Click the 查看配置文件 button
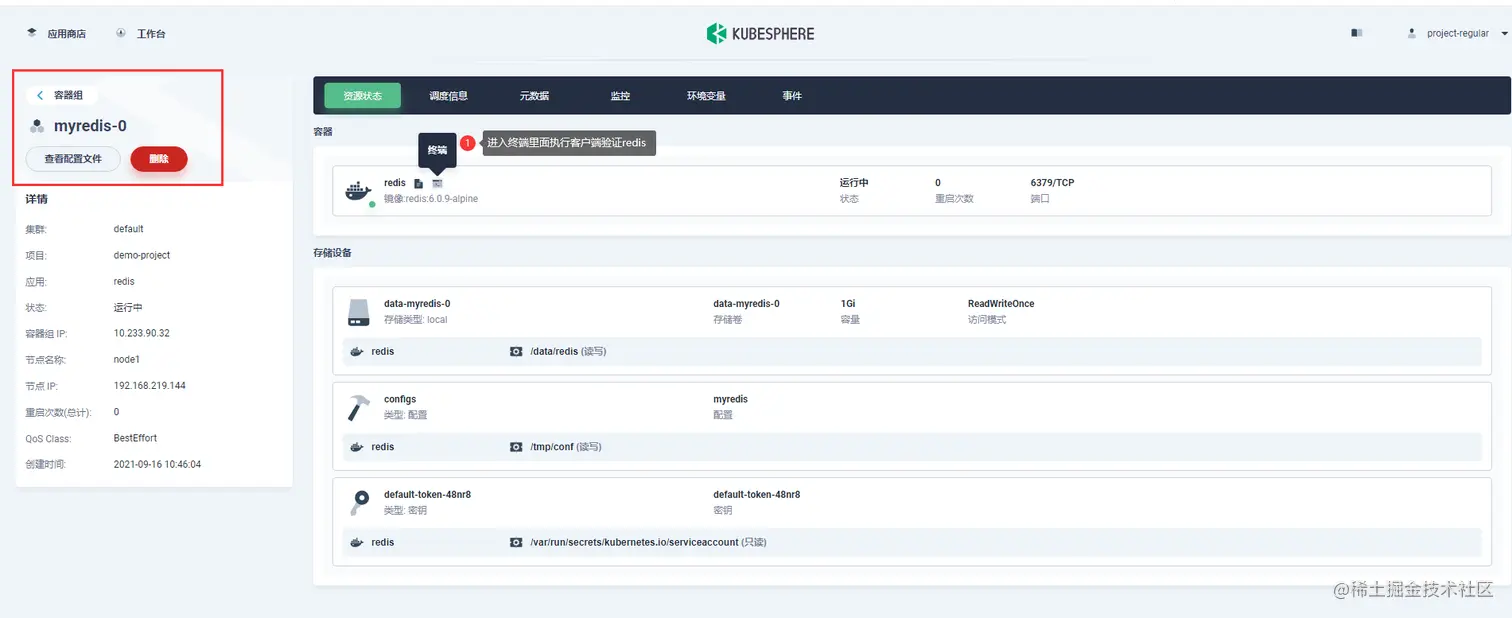This screenshot has width=1512, height=618. 73,159
